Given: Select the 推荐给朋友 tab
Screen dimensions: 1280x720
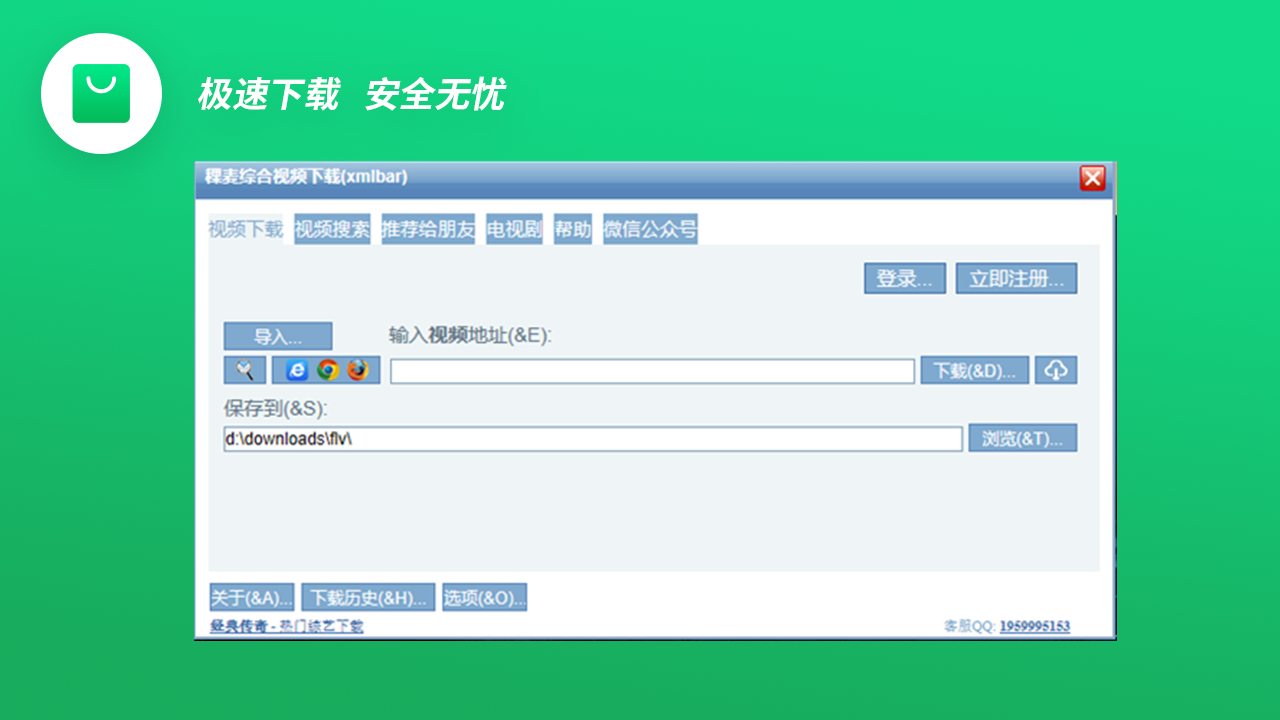Looking at the screenshot, I should pyautogui.click(x=427, y=229).
